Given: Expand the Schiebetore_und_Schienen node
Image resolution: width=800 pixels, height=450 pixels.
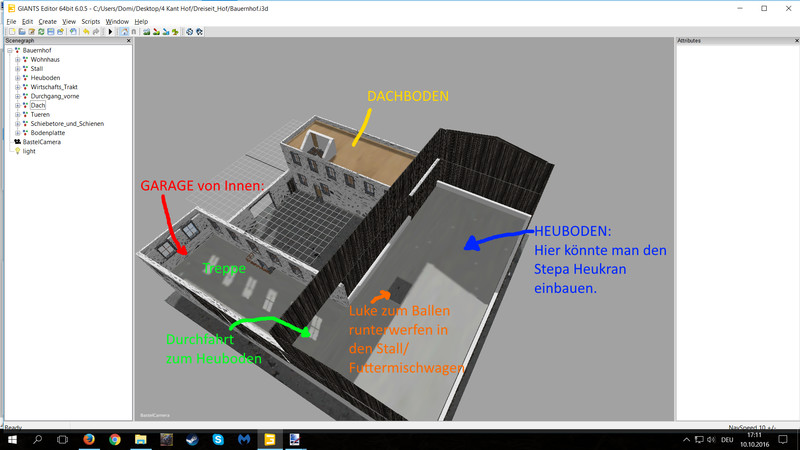Looking at the screenshot, I should (17, 124).
